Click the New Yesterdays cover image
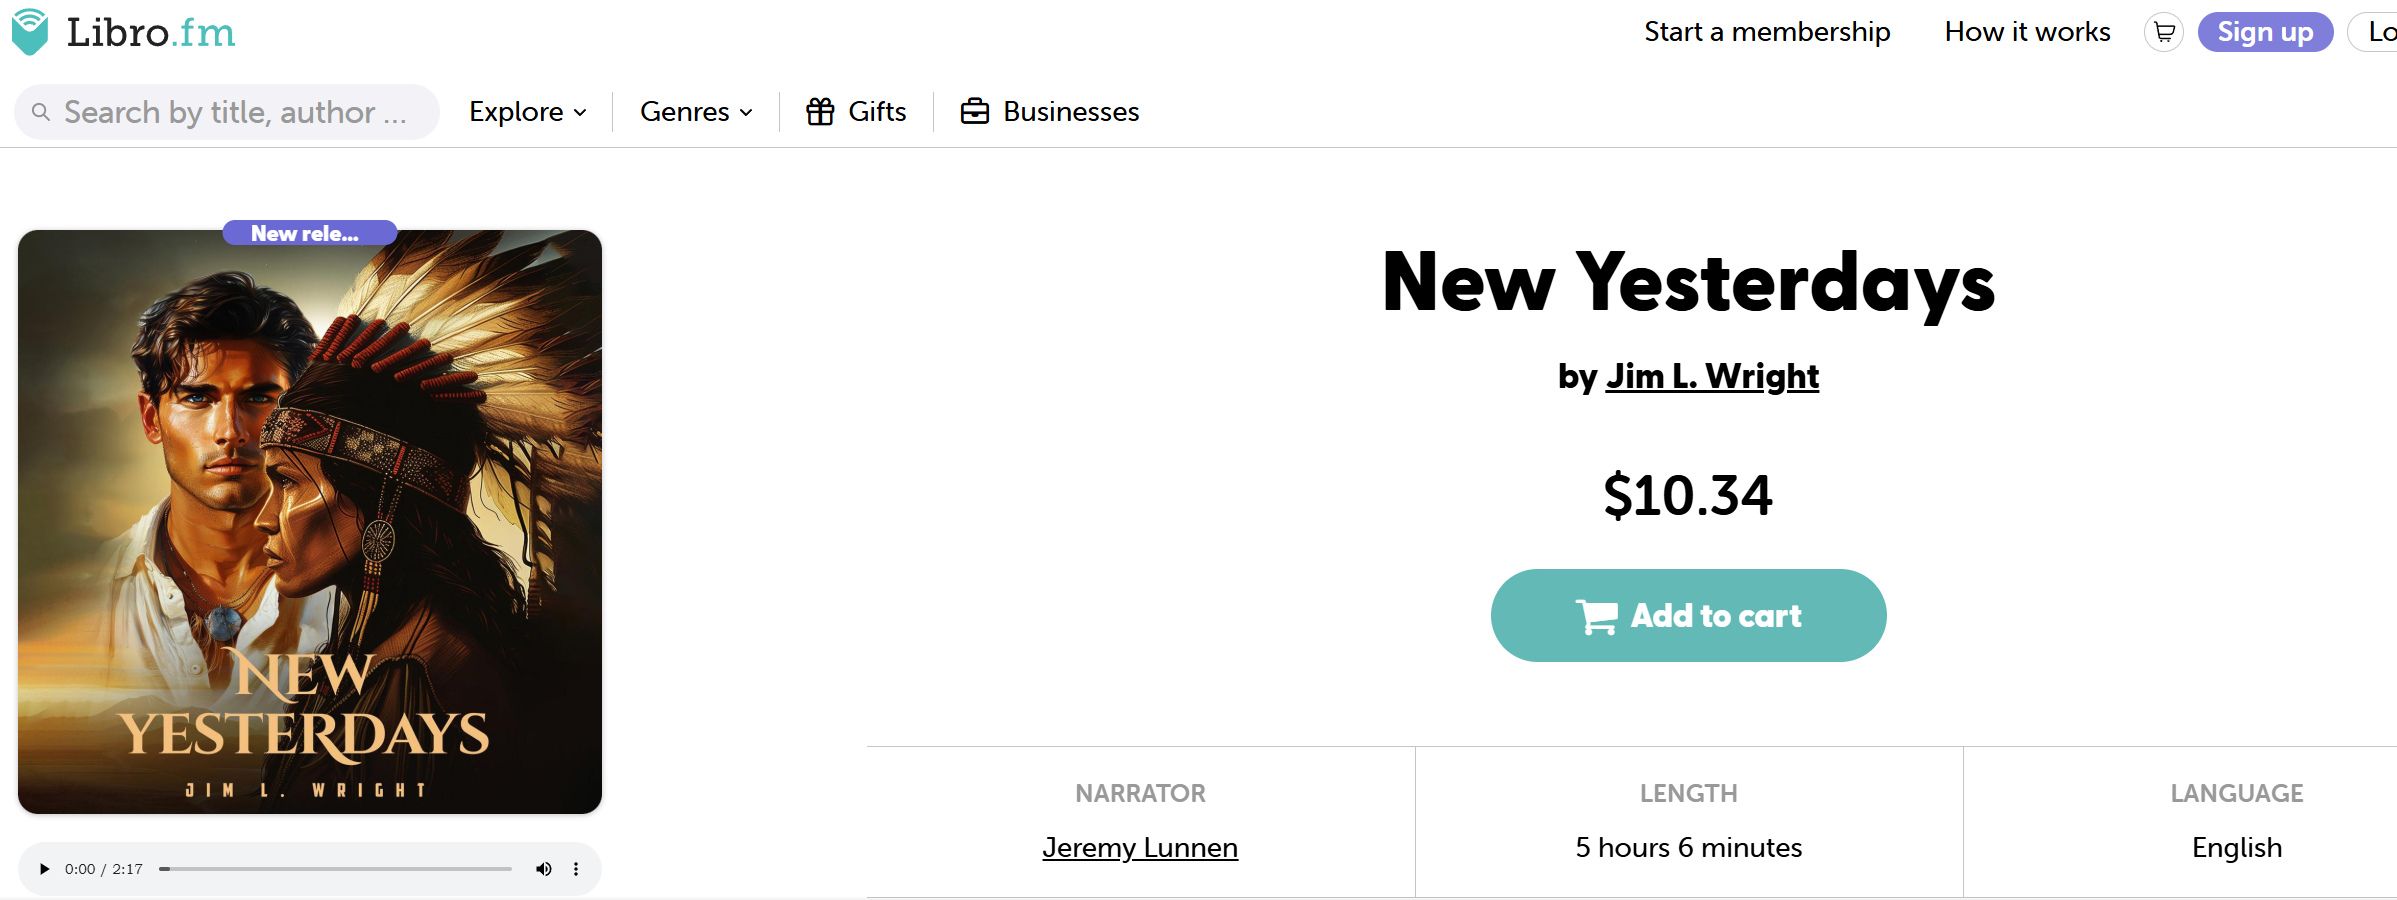The width and height of the screenshot is (2397, 900). [x=310, y=522]
